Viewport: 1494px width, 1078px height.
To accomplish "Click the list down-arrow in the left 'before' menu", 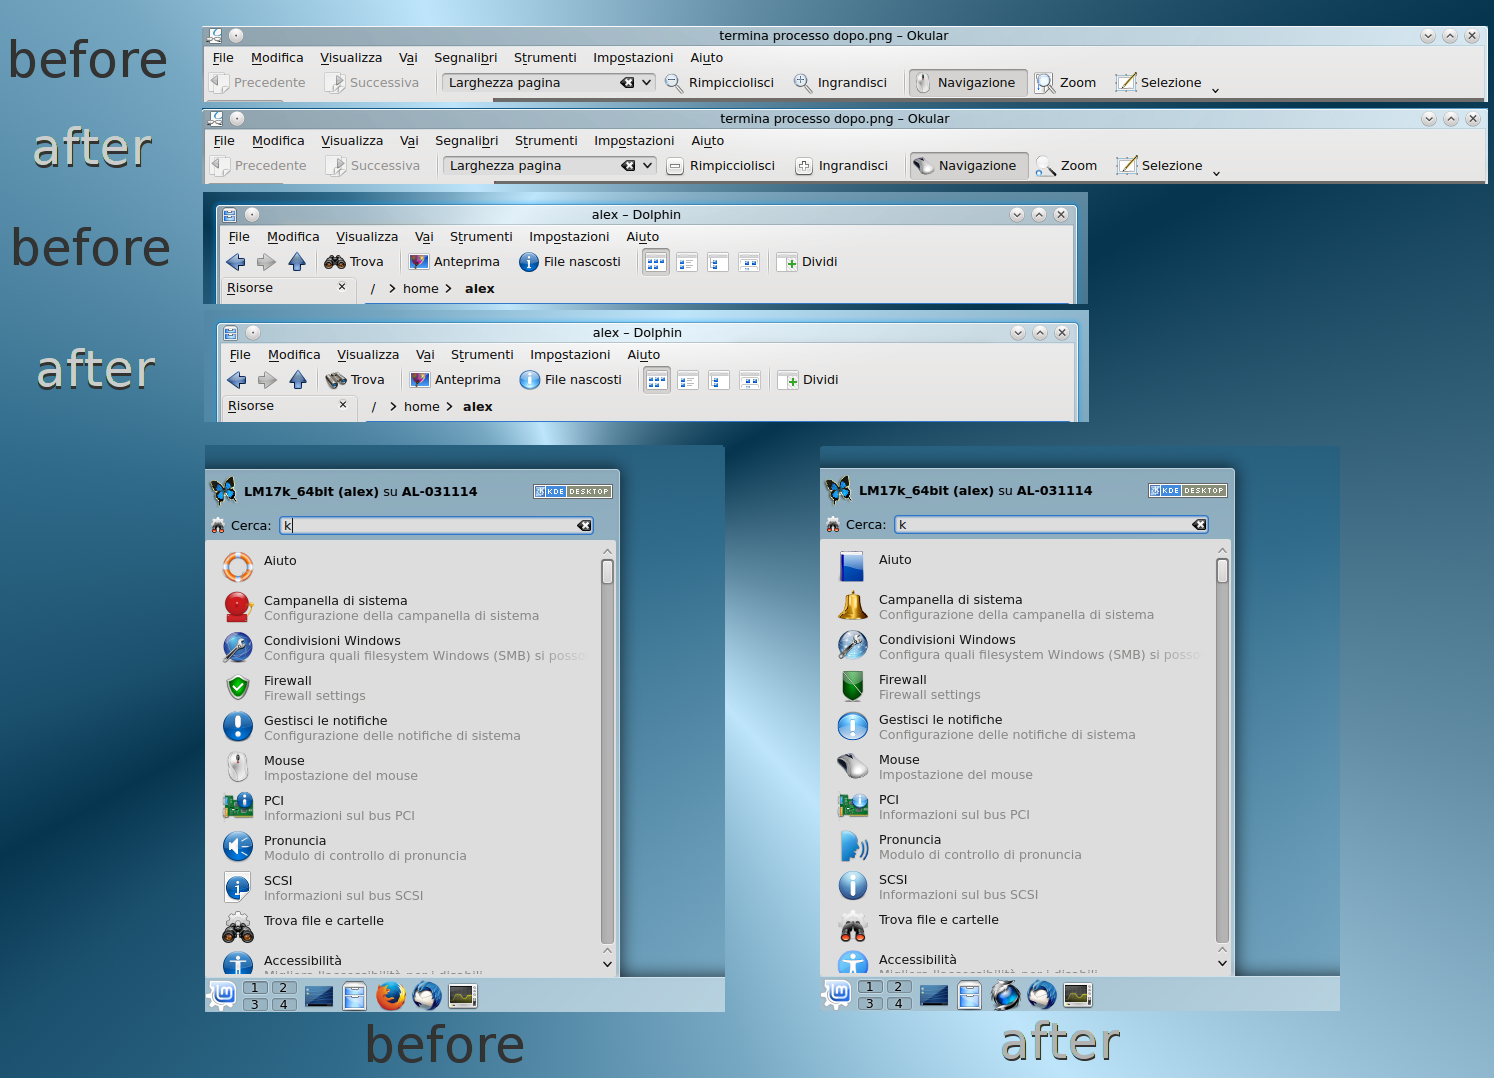I will click(x=607, y=965).
